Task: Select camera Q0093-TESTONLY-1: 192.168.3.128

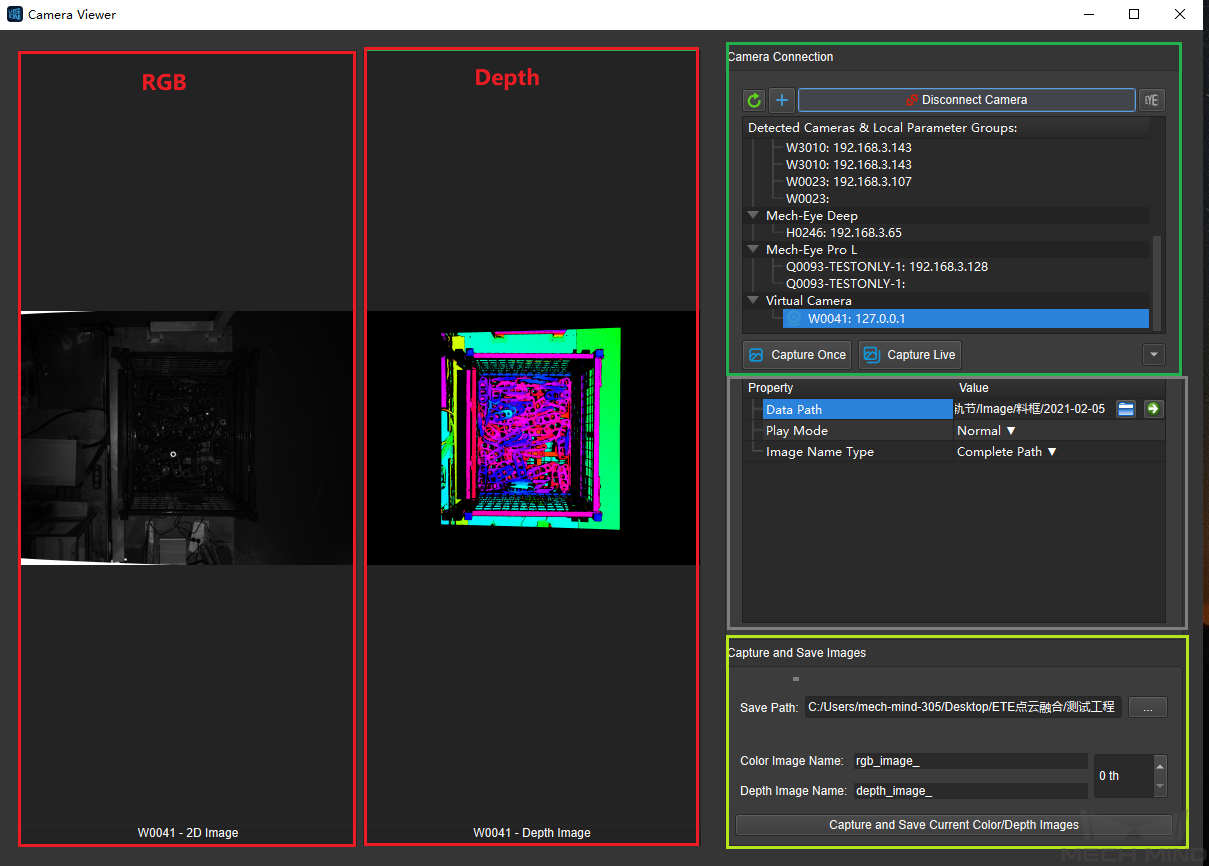Action: pos(887,267)
